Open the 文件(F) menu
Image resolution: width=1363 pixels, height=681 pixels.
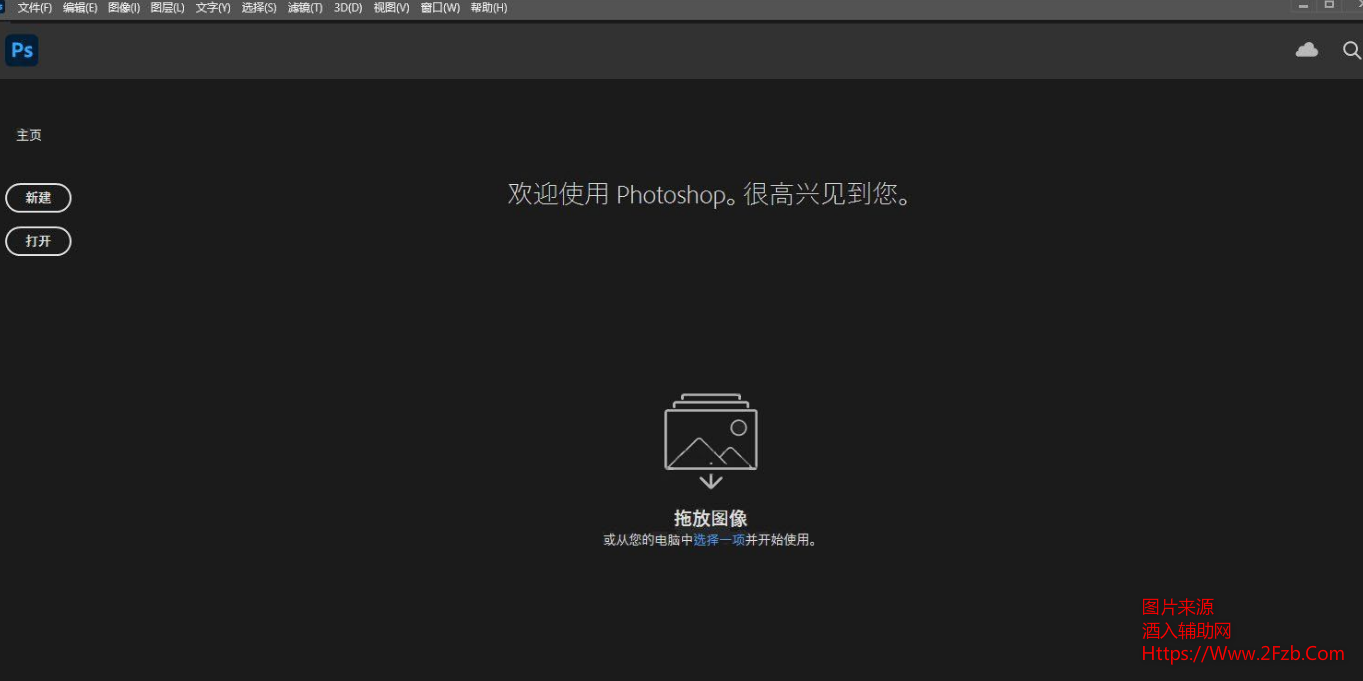[35, 8]
